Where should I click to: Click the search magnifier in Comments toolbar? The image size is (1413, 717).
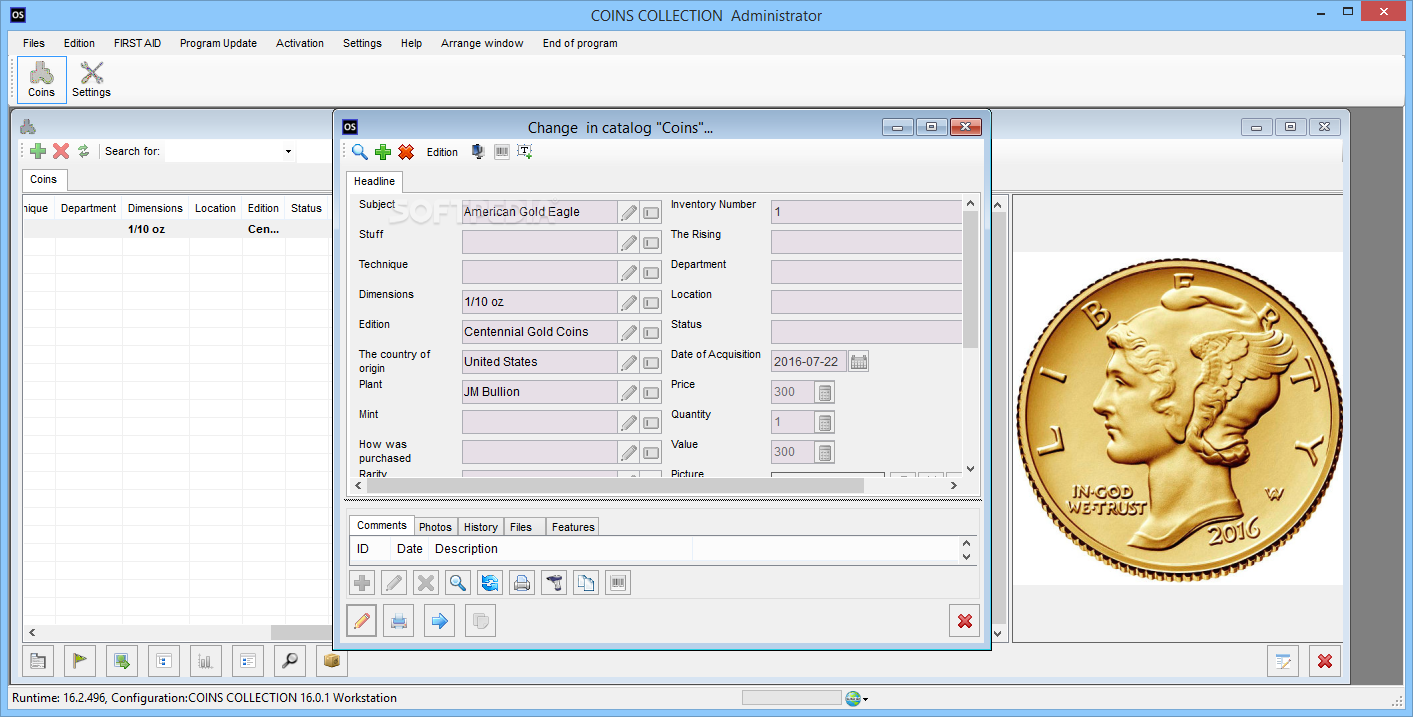click(x=458, y=583)
